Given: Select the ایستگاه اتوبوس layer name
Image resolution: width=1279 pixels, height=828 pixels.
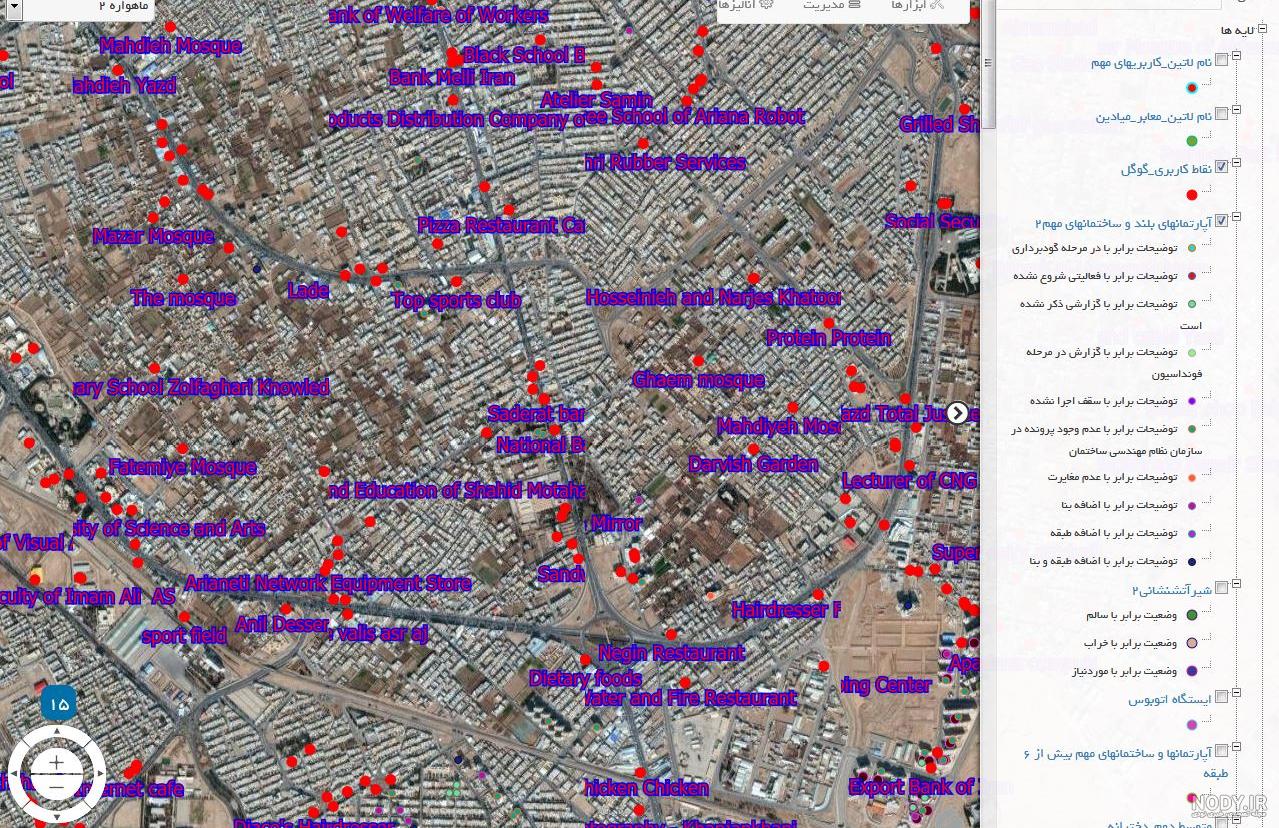Looking at the screenshot, I should pos(1169,699).
